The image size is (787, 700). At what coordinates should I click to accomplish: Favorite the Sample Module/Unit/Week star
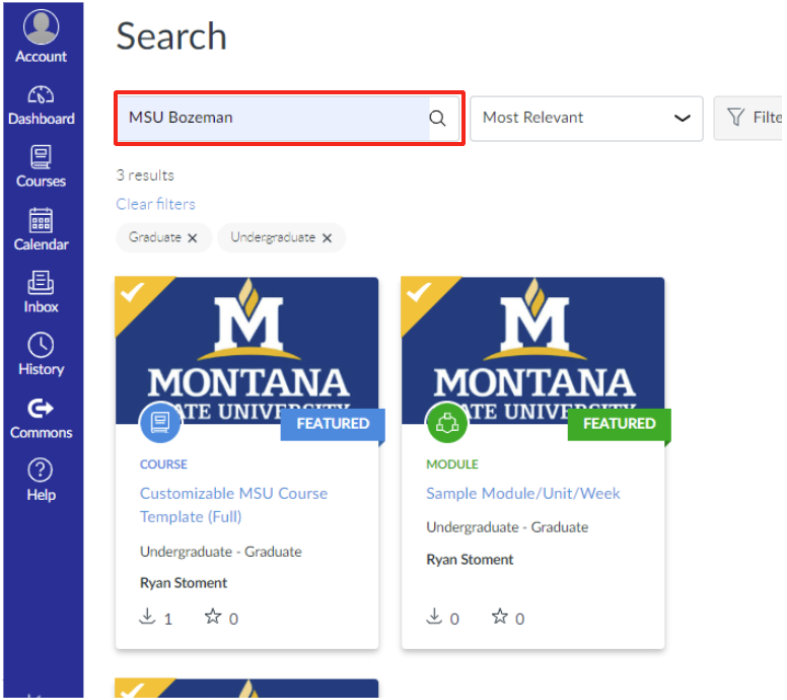(499, 617)
